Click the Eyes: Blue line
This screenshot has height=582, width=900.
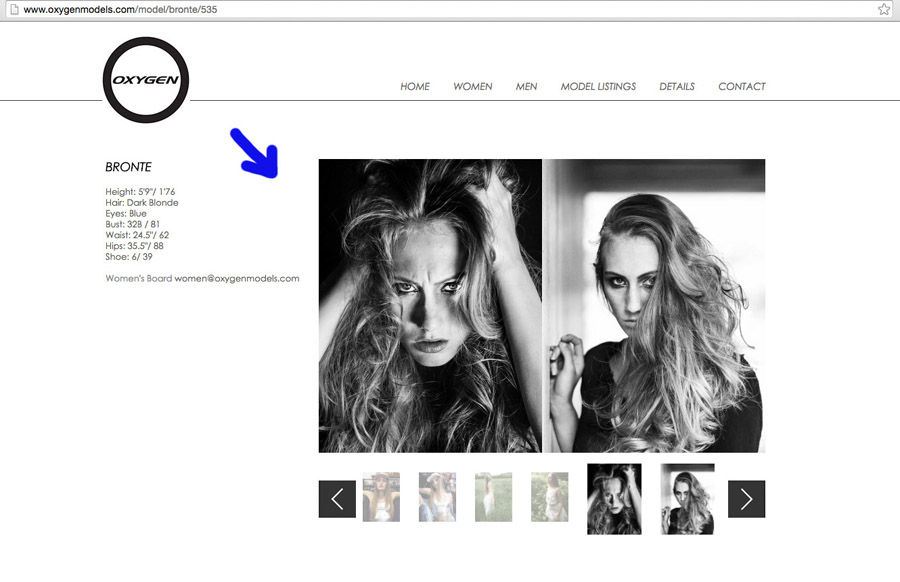point(126,214)
